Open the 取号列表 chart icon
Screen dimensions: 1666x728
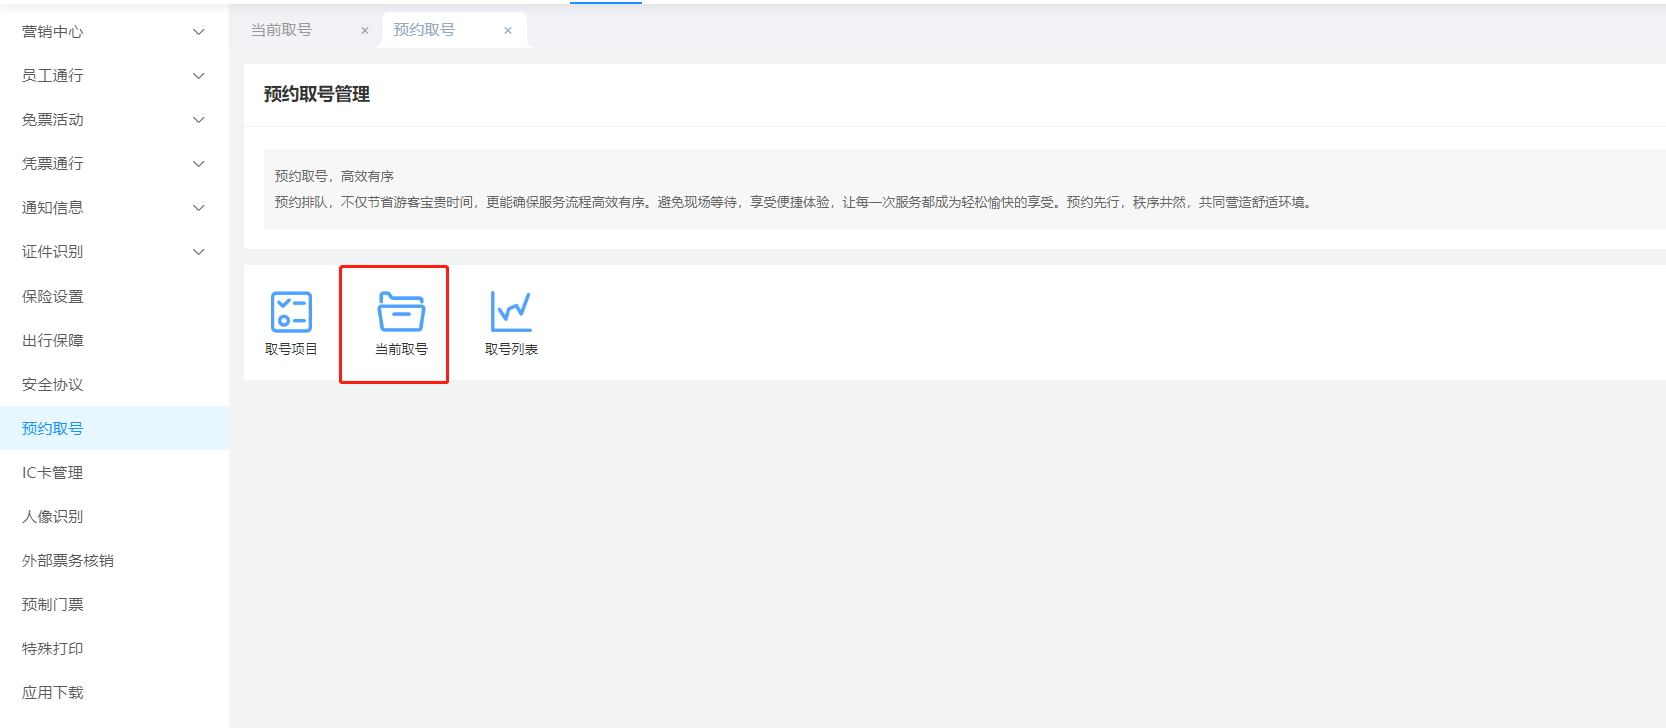[511, 313]
